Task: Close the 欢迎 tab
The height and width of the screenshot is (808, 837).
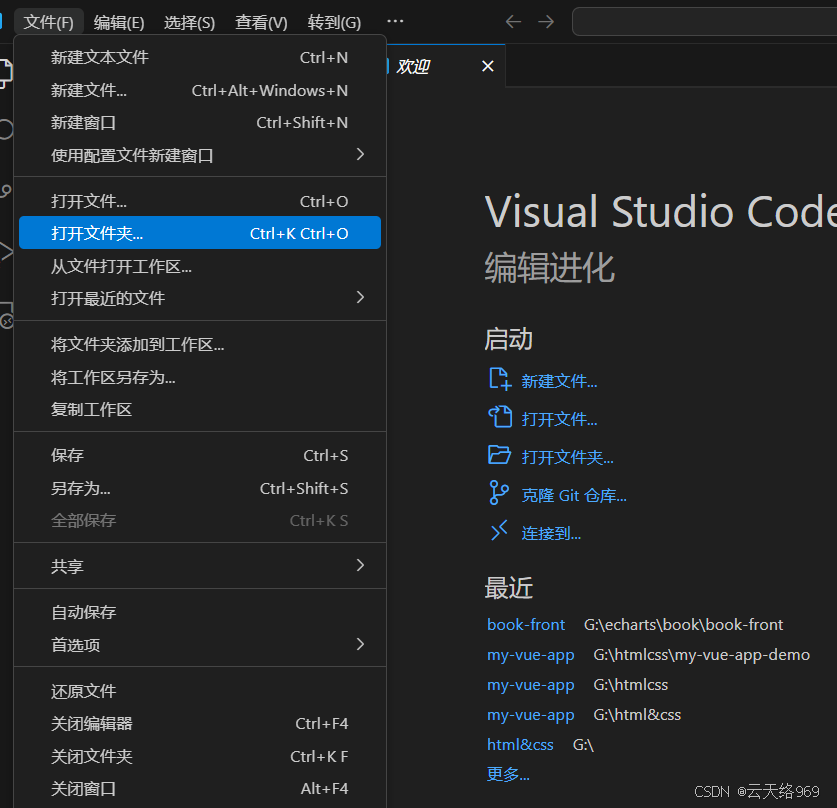Action: (487, 66)
